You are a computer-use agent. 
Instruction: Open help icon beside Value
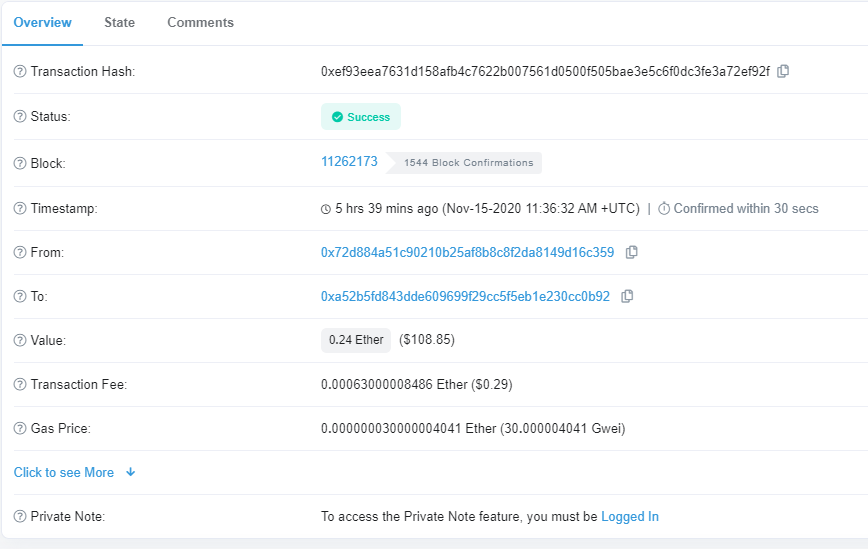coord(20,340)
